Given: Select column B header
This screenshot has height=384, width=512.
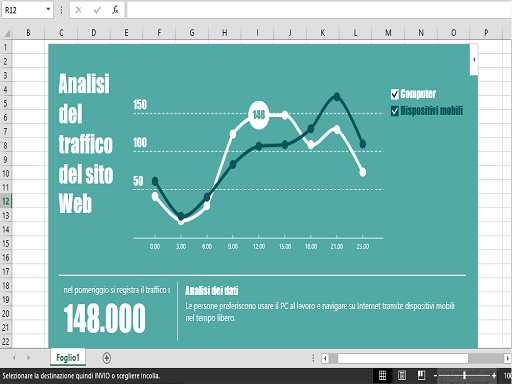Looking at the screenshot, I should [x=28, y=33].
